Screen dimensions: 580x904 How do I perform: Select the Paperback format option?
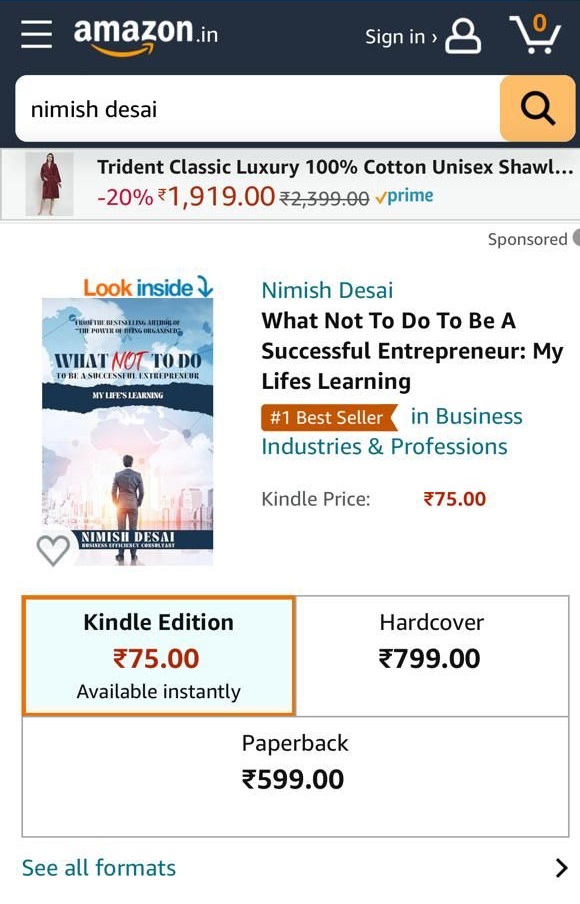[x=295, y=777]
